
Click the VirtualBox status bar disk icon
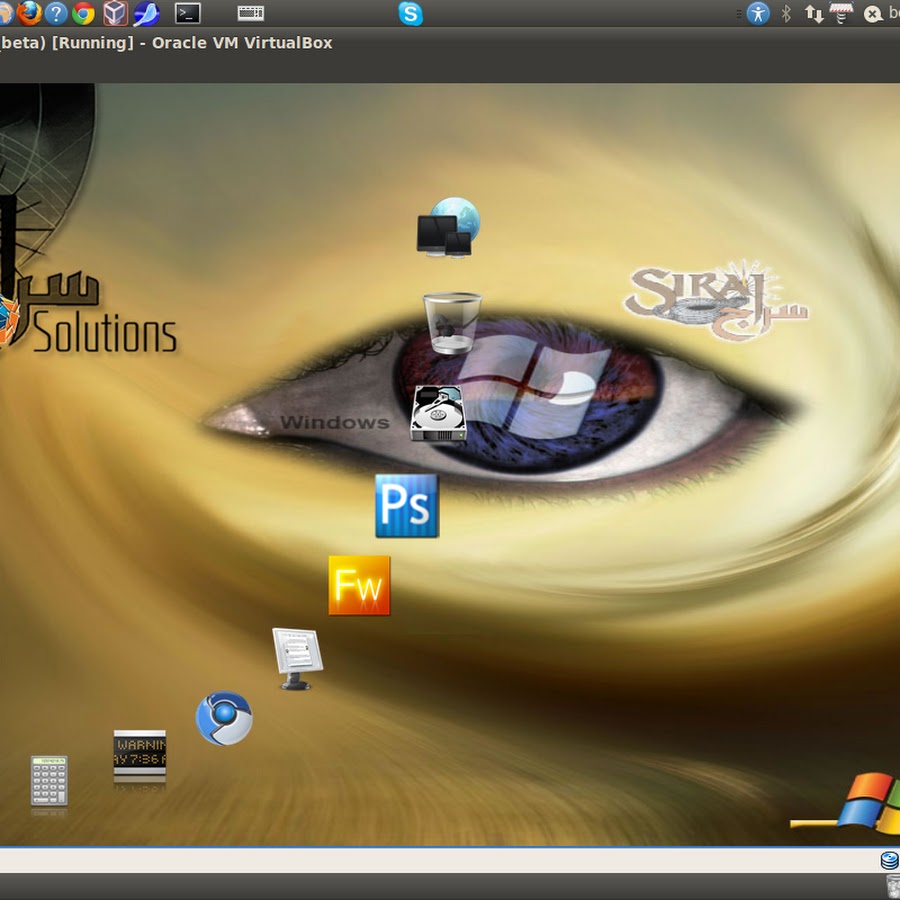889,860
